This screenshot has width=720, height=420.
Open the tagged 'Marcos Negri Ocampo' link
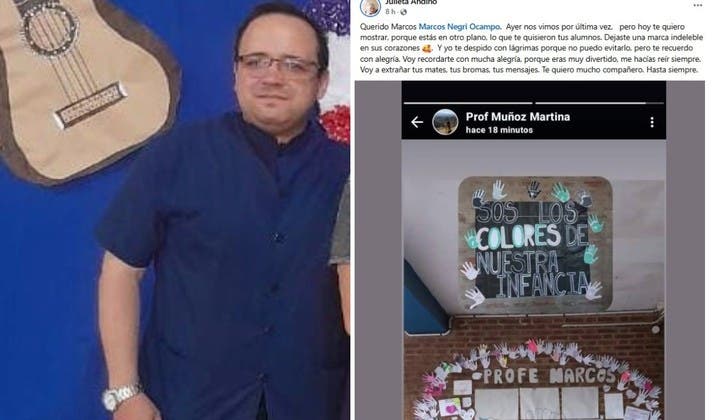point(459,27)
